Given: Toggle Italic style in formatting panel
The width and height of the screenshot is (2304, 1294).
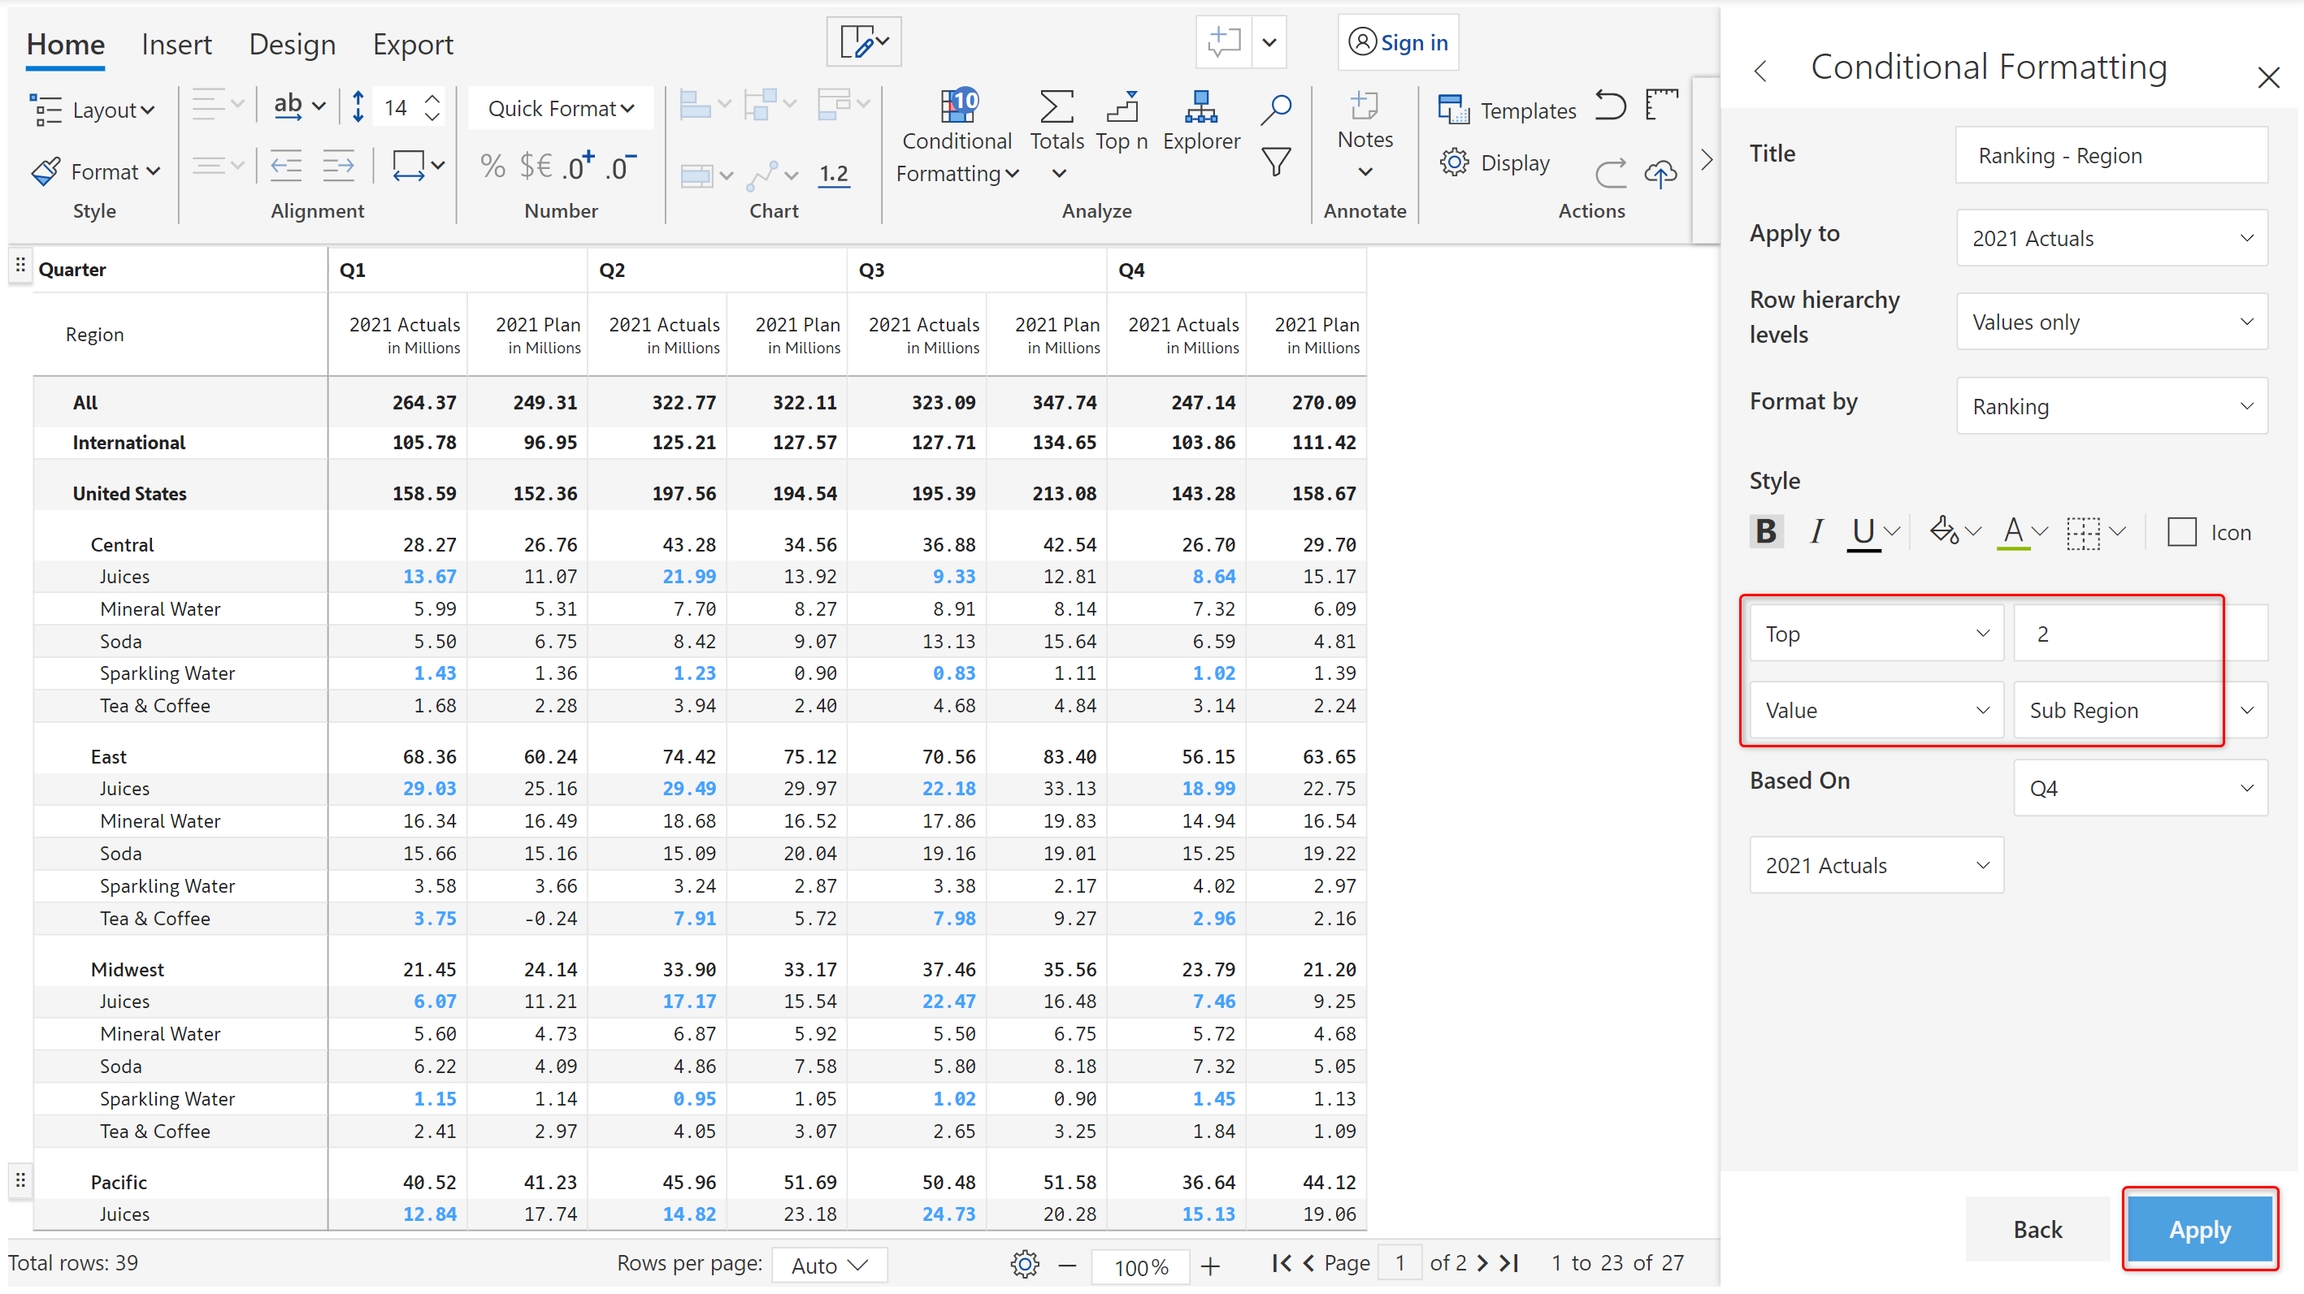Looking at the screenshot, I should pos(1816,532).
